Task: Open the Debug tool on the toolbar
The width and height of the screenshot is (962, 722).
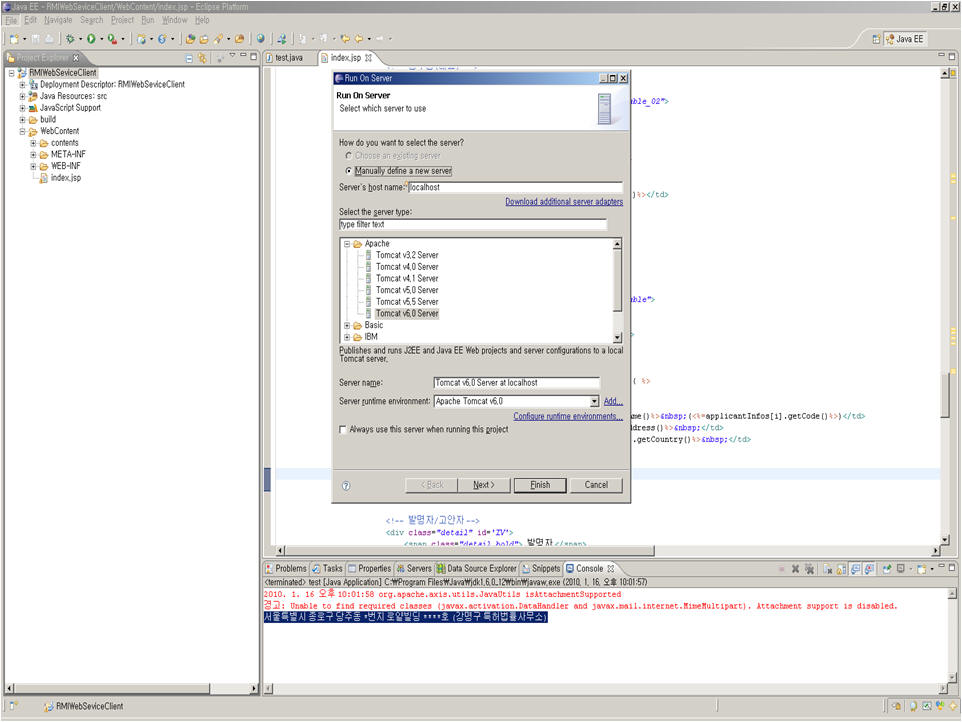Action: tap(70, 39)
